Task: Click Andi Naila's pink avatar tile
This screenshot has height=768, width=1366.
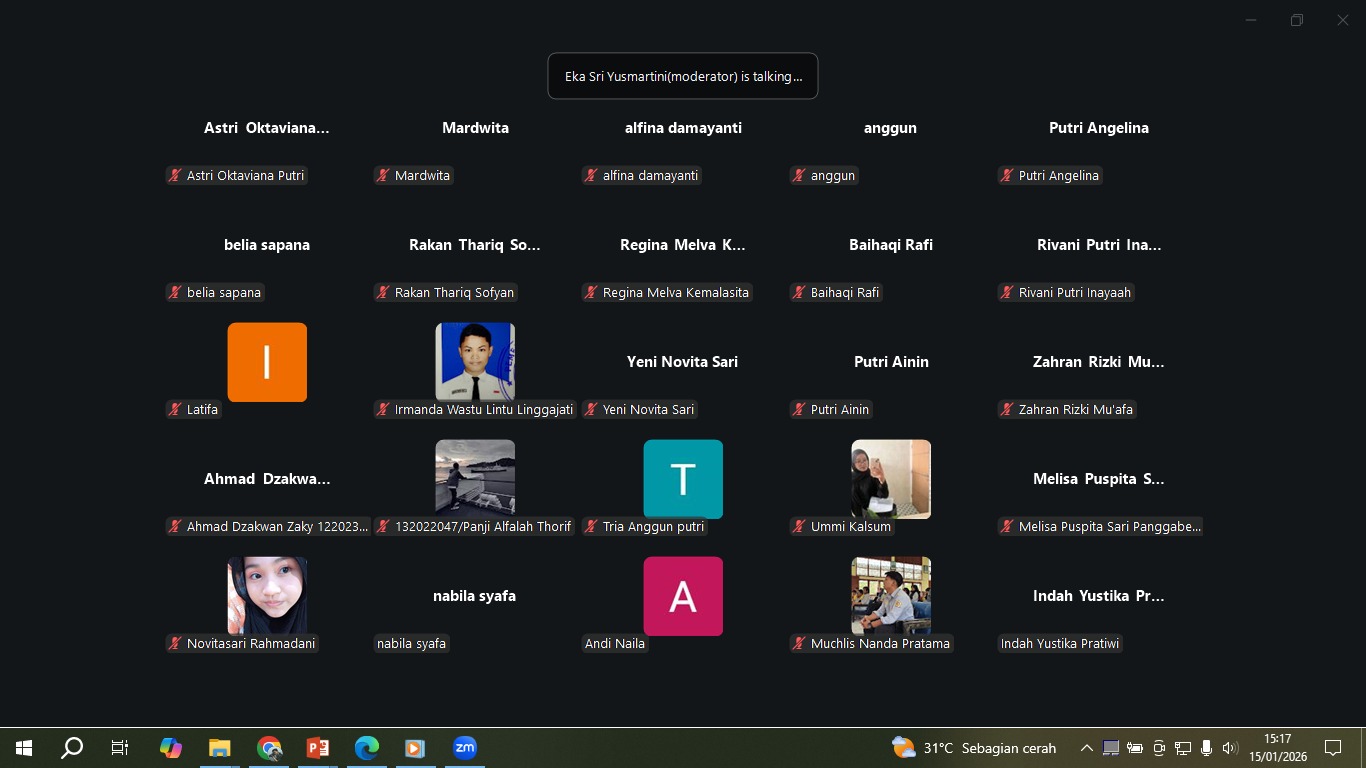Action: tap(683, 596)
